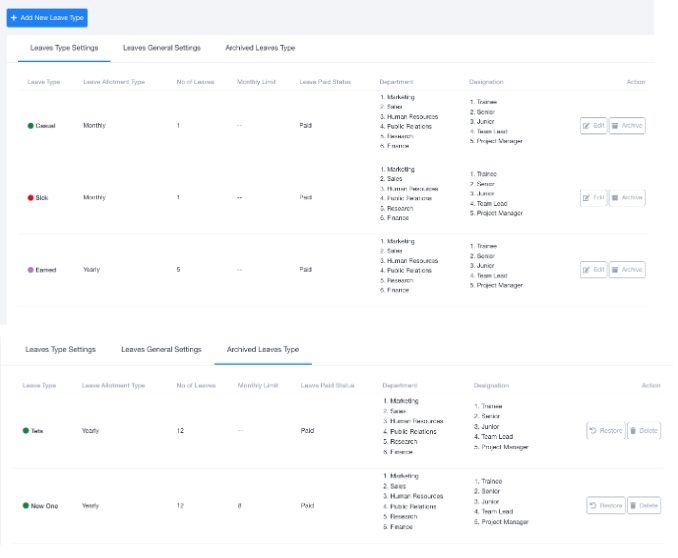Restore the New One archived leave
The height and width of the screenshot is (558, 678).
coord(606,506)
